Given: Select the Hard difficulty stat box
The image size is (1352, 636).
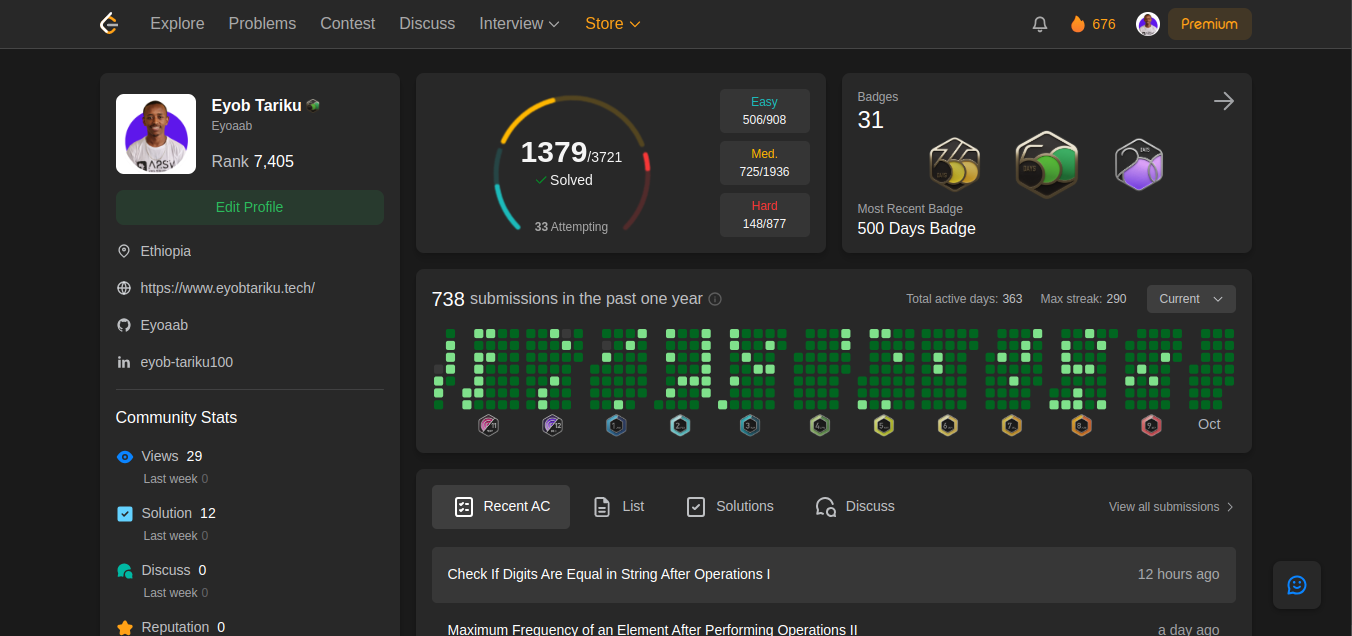Looking at the screenshot, I should click(x=764, y=215).
